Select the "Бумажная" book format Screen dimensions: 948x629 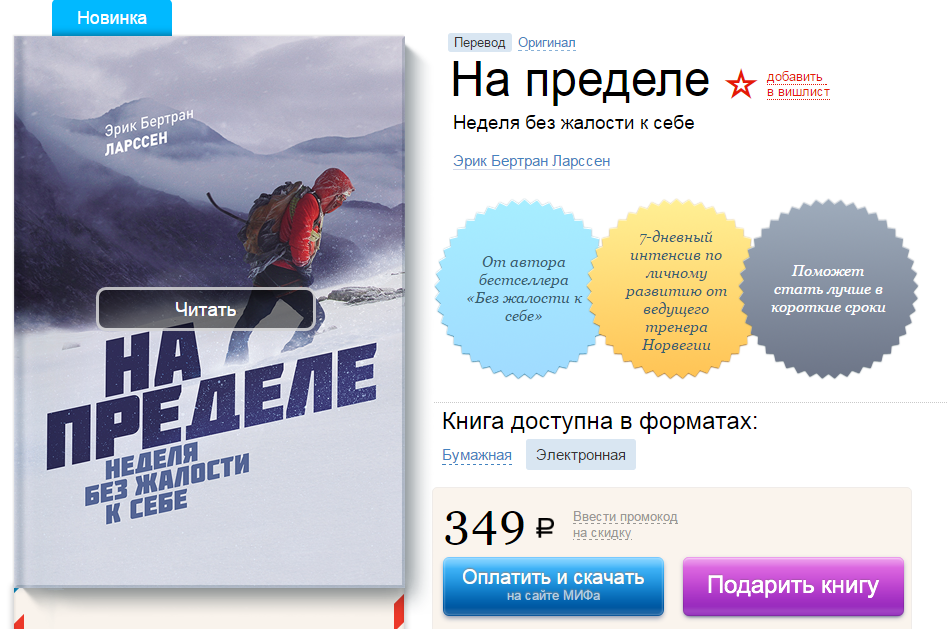tap(477, 455)
